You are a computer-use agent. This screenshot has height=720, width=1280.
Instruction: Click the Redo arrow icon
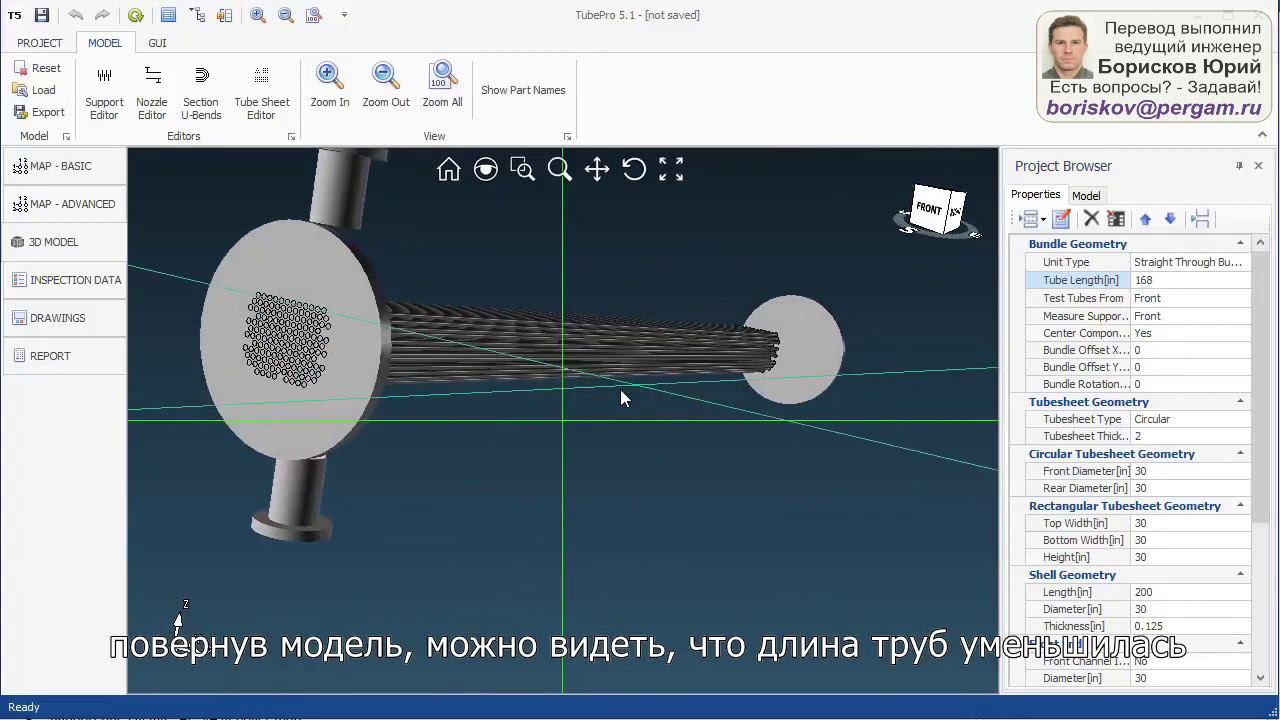point(102,15)
